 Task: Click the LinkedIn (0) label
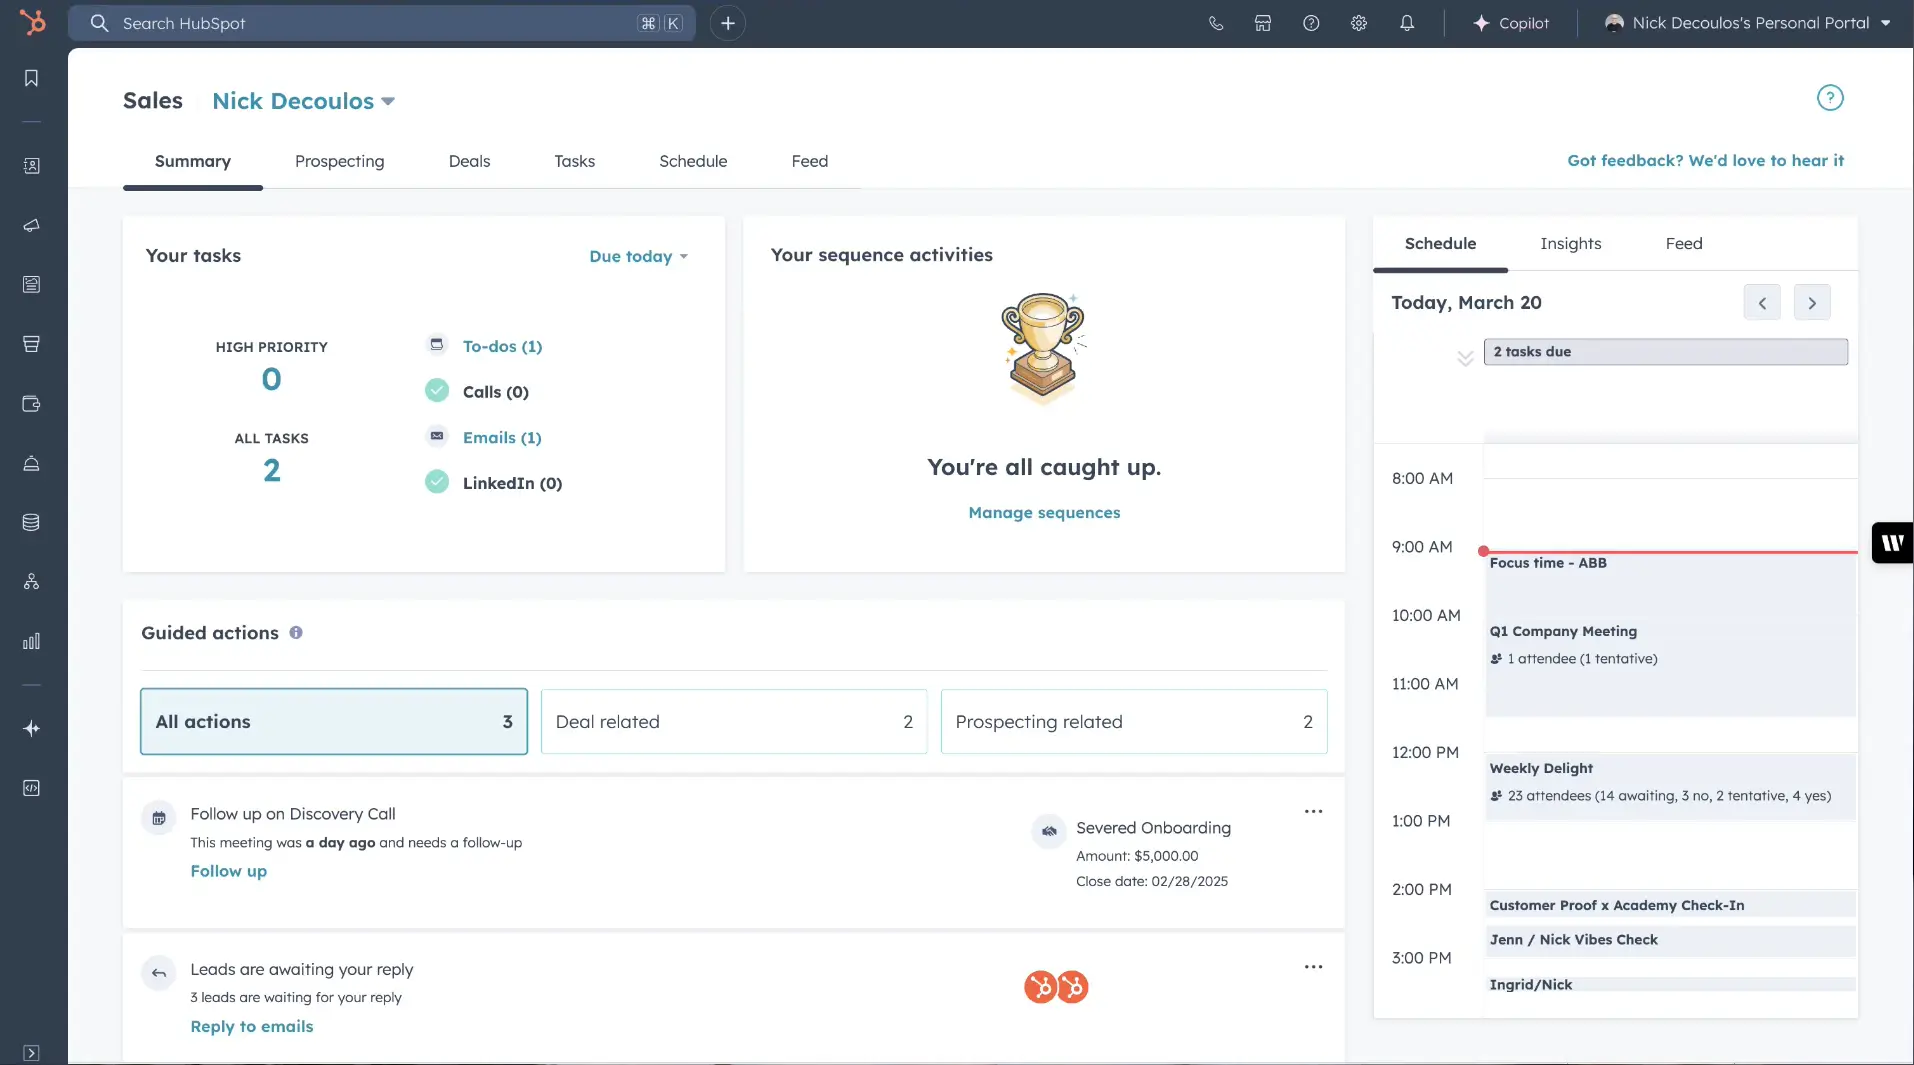(512, 483)
